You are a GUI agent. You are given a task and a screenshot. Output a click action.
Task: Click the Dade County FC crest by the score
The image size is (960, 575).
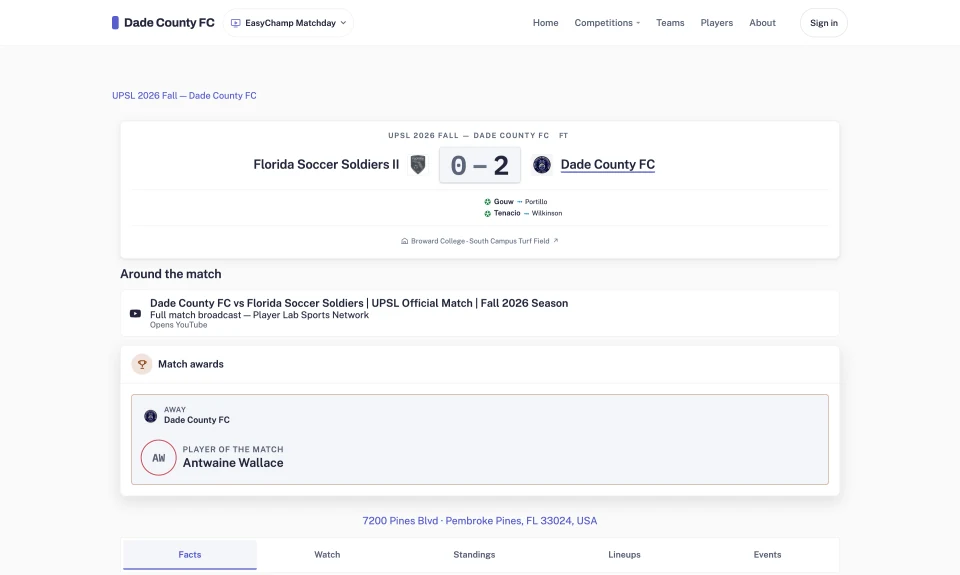point(541,164)
